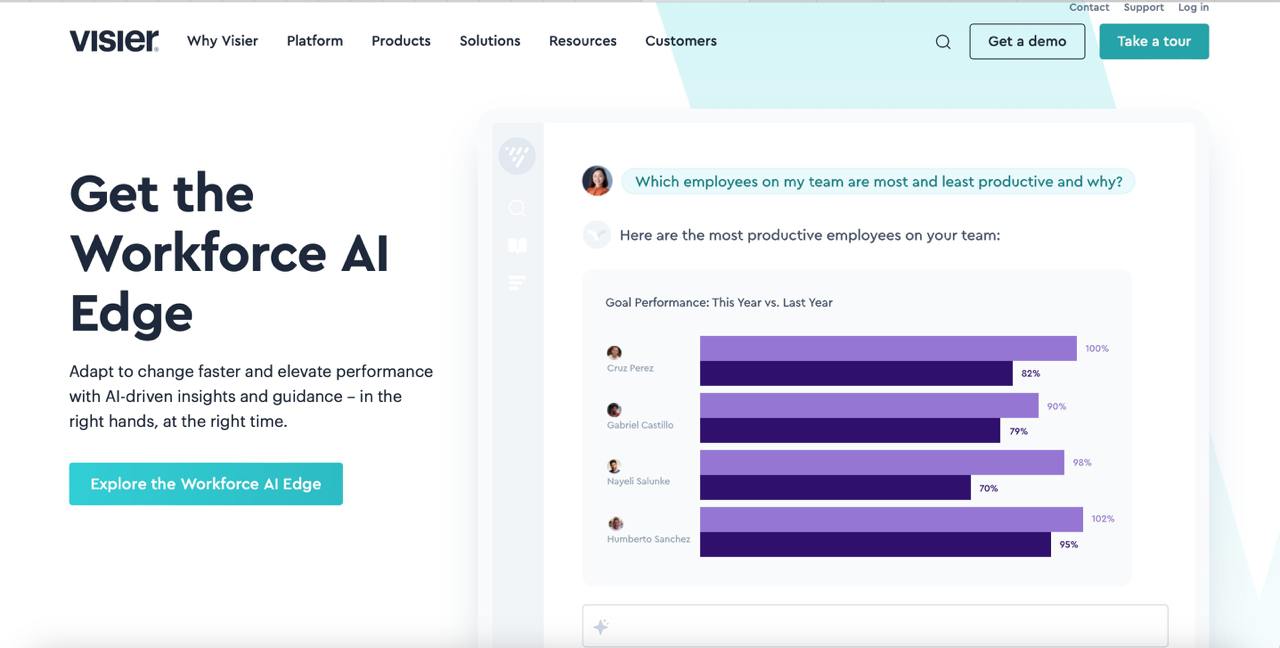Open the Contact link
This screenshot has height=648, width=1280.
1089,7
